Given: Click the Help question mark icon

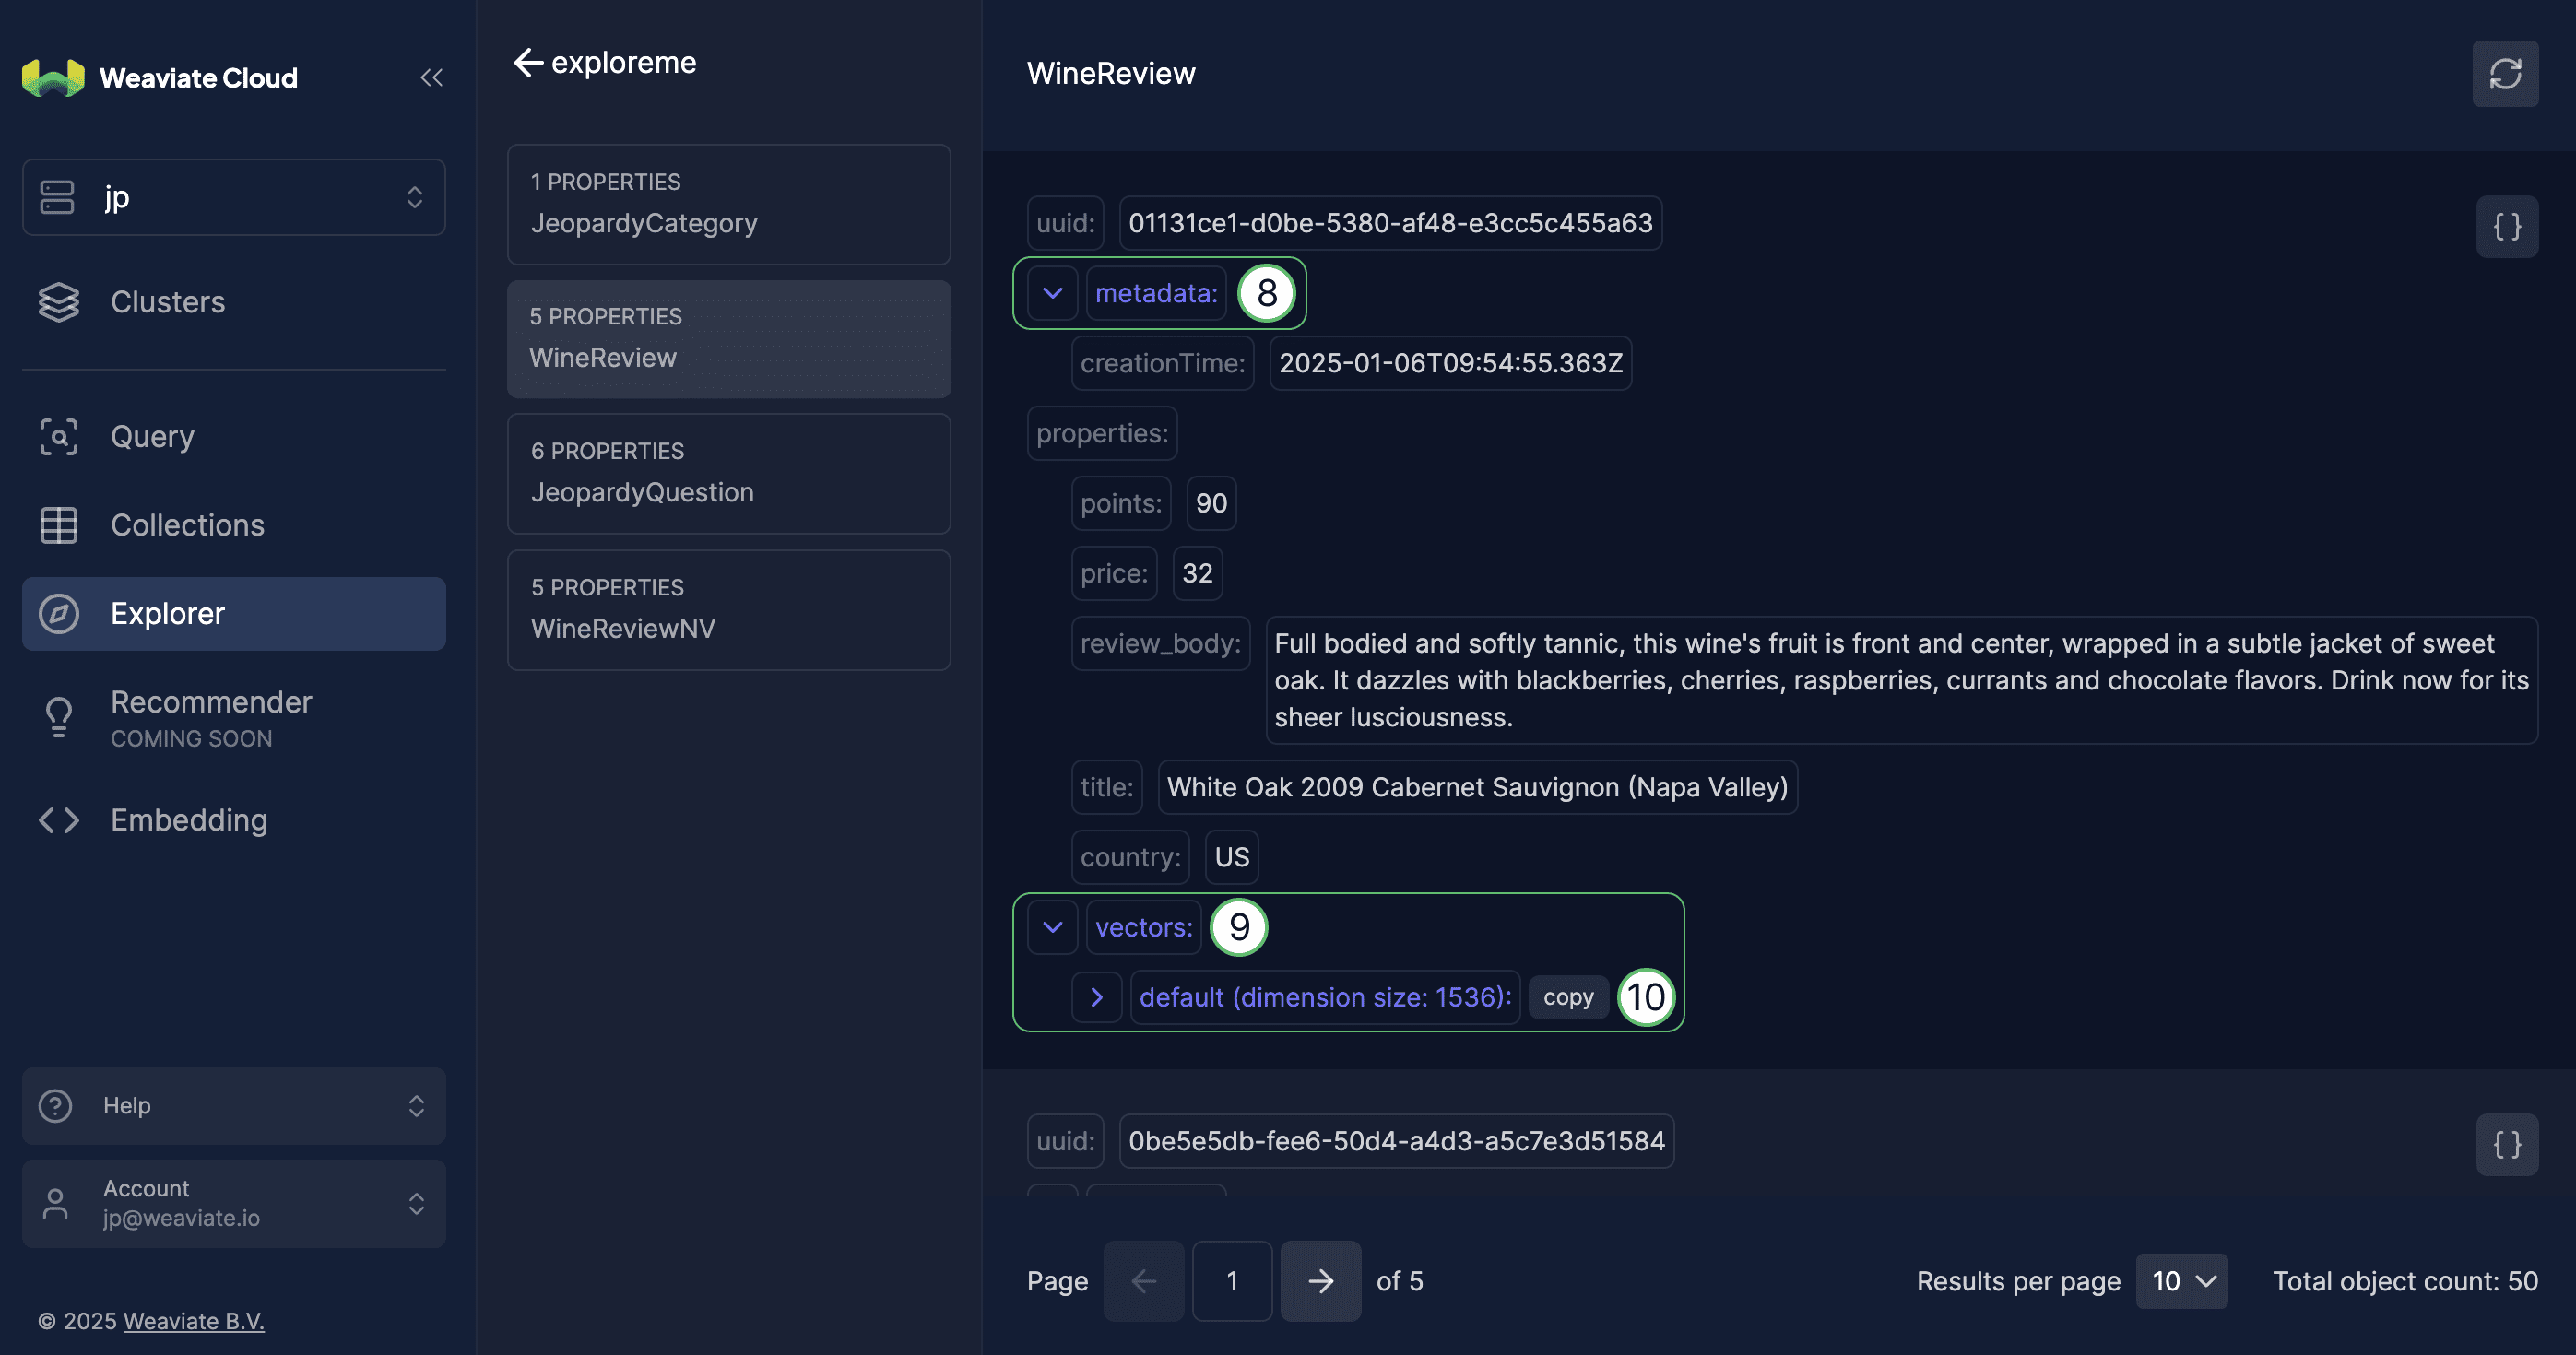Looking at the screenshot, I should (x=55, y=1105).
